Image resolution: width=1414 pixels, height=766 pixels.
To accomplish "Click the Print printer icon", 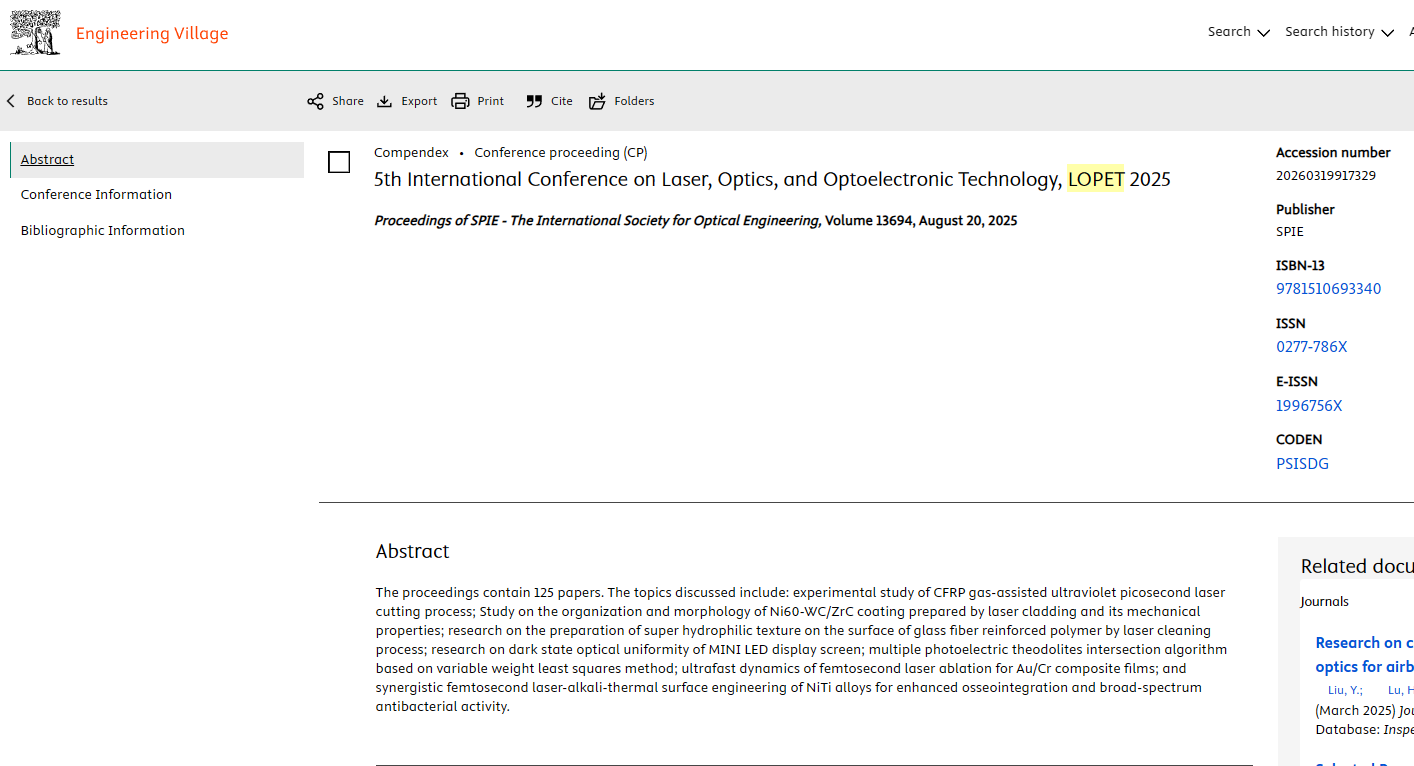I will [460, 101].
